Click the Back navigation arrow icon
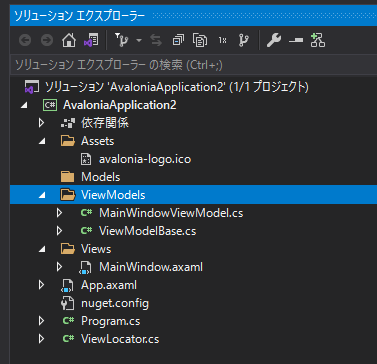377x364 pixels. point(25,41)
